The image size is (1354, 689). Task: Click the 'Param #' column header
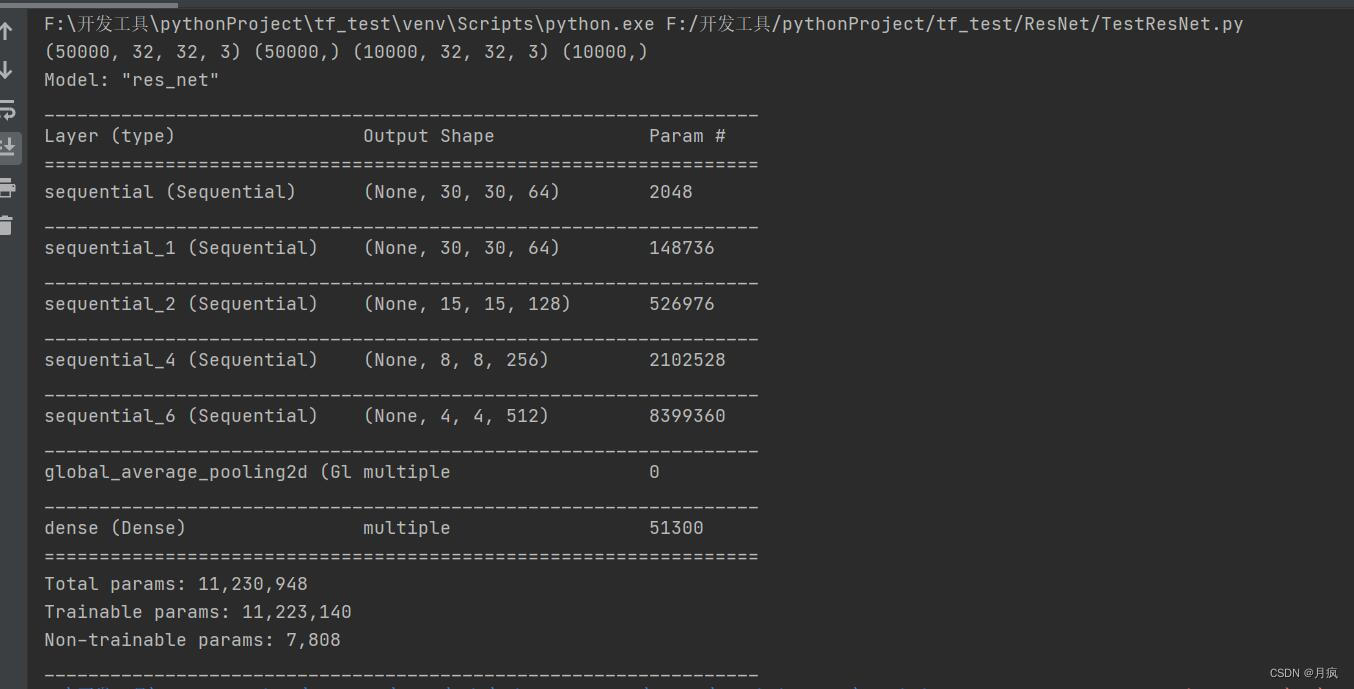click(x=687, y=136)
